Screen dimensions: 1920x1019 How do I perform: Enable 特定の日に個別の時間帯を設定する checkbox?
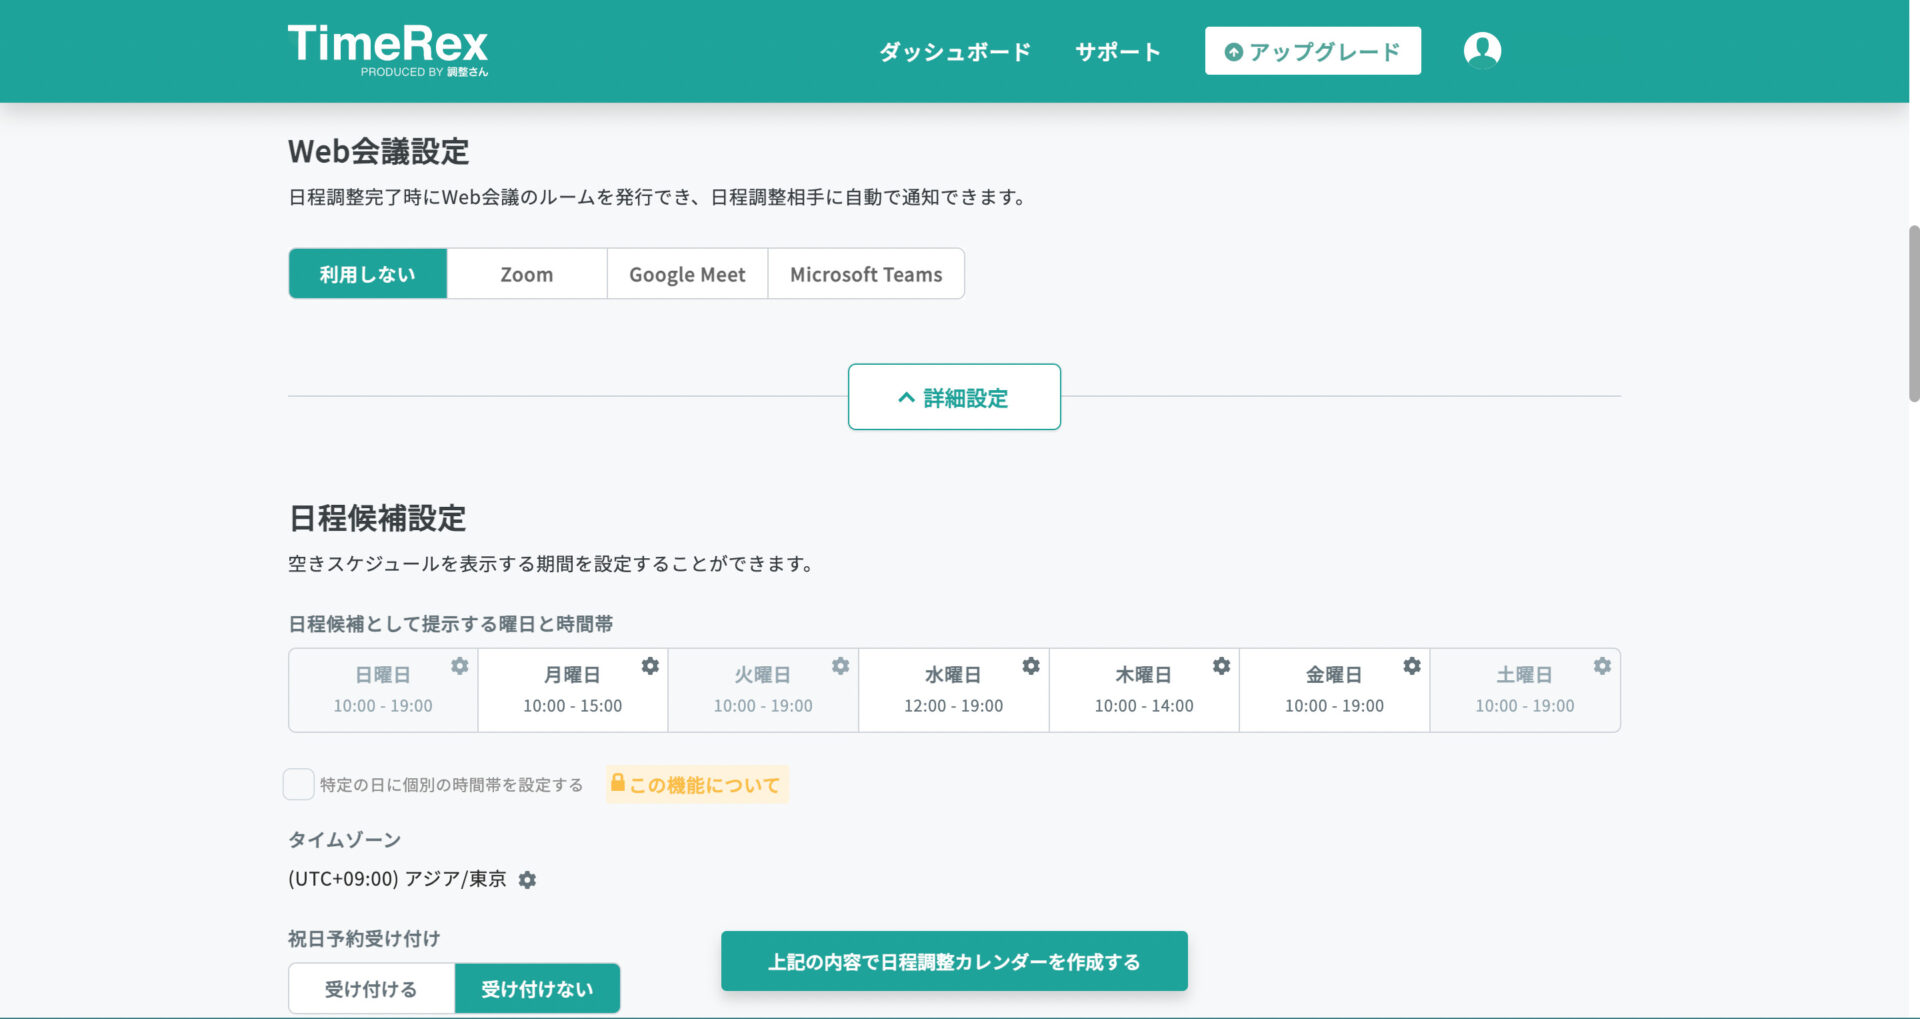(x=298, y=785)
